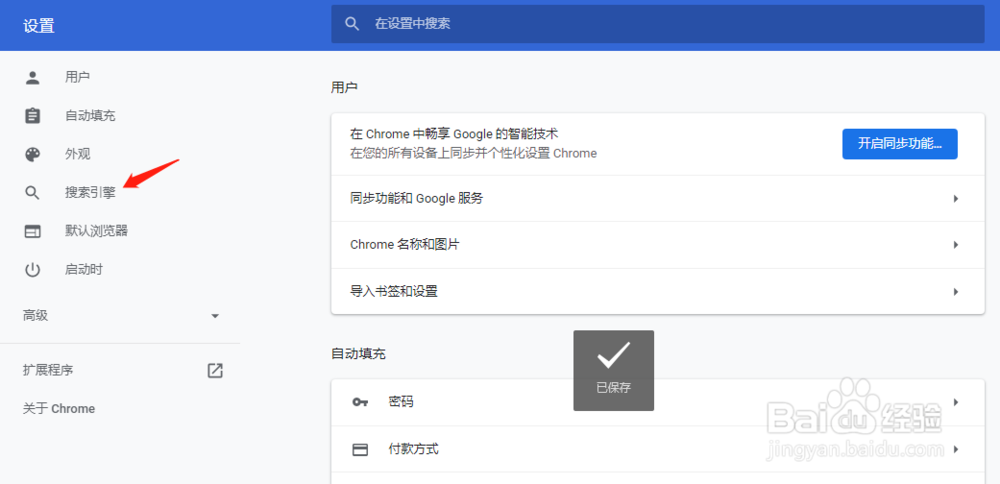
Task: Click the Chrome 名称和图片 label
Action: tap(405, 245)
